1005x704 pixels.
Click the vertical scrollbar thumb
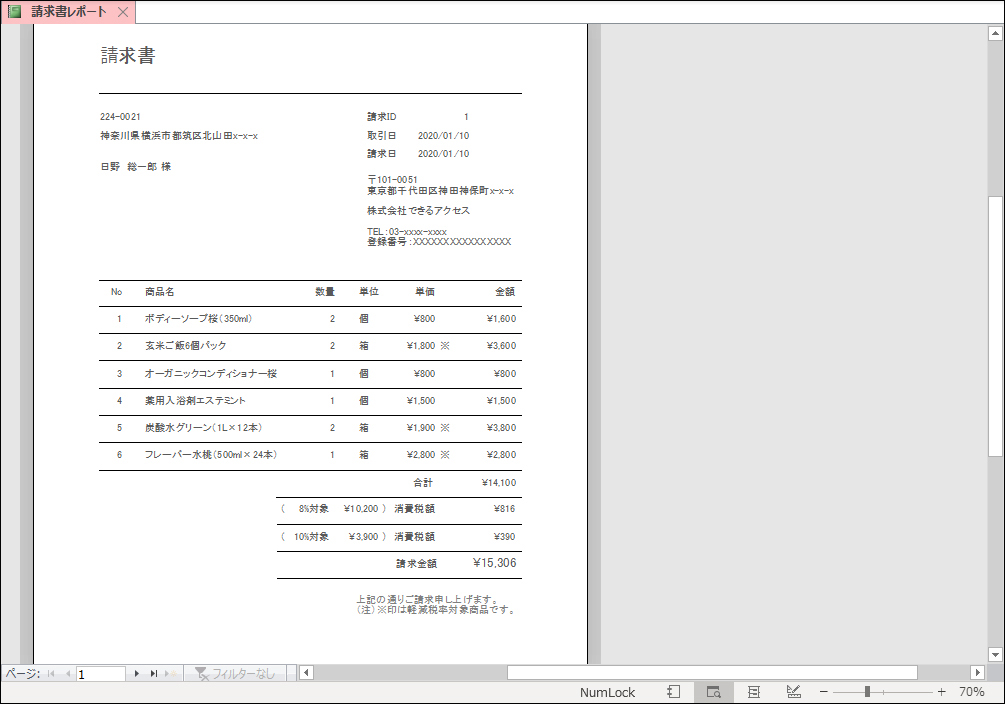[995, 326]
